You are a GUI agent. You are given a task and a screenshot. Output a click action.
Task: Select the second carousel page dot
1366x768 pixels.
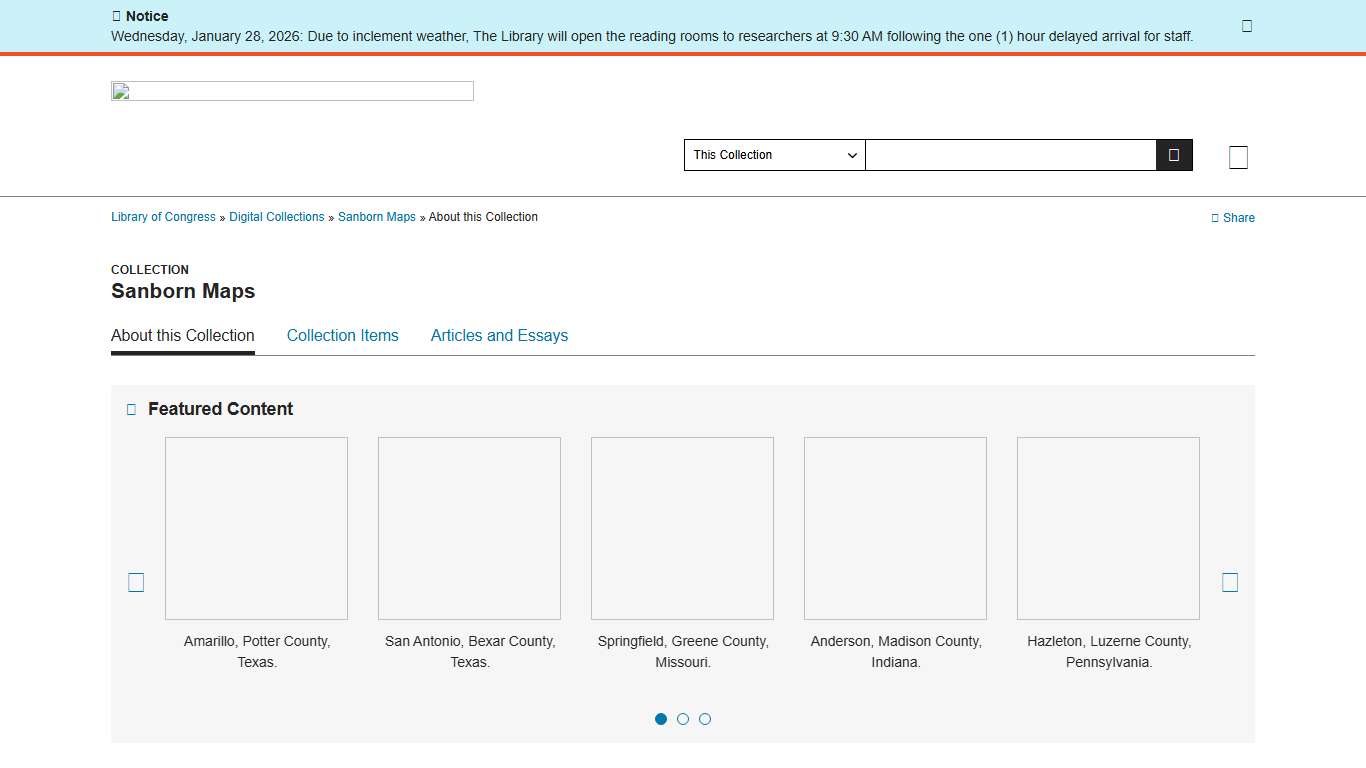(x=683, y=719)
